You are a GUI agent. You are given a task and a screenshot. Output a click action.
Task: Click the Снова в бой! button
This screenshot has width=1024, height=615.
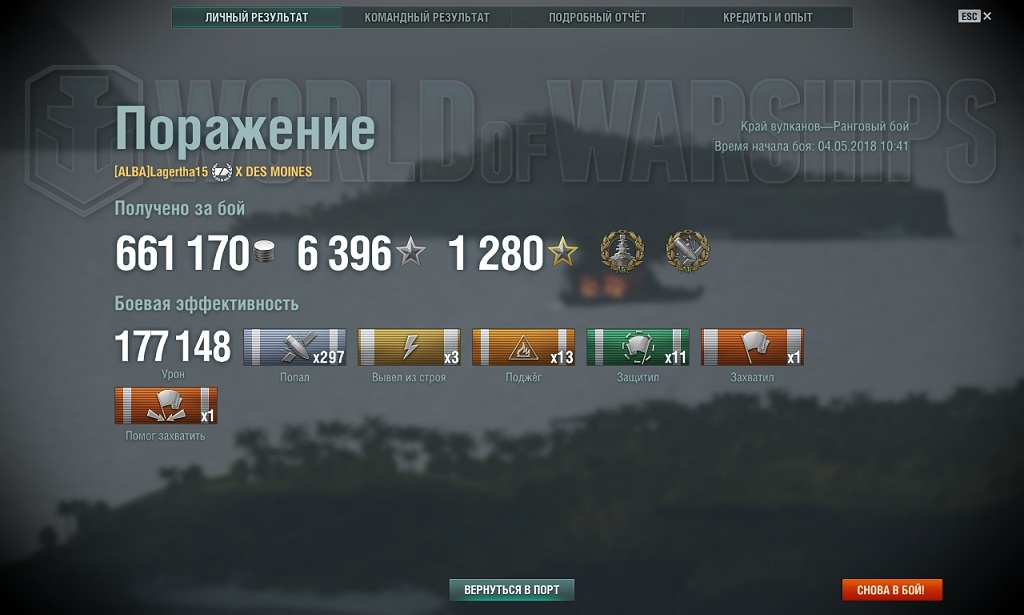pyautogui.click(x=891, y=590)
